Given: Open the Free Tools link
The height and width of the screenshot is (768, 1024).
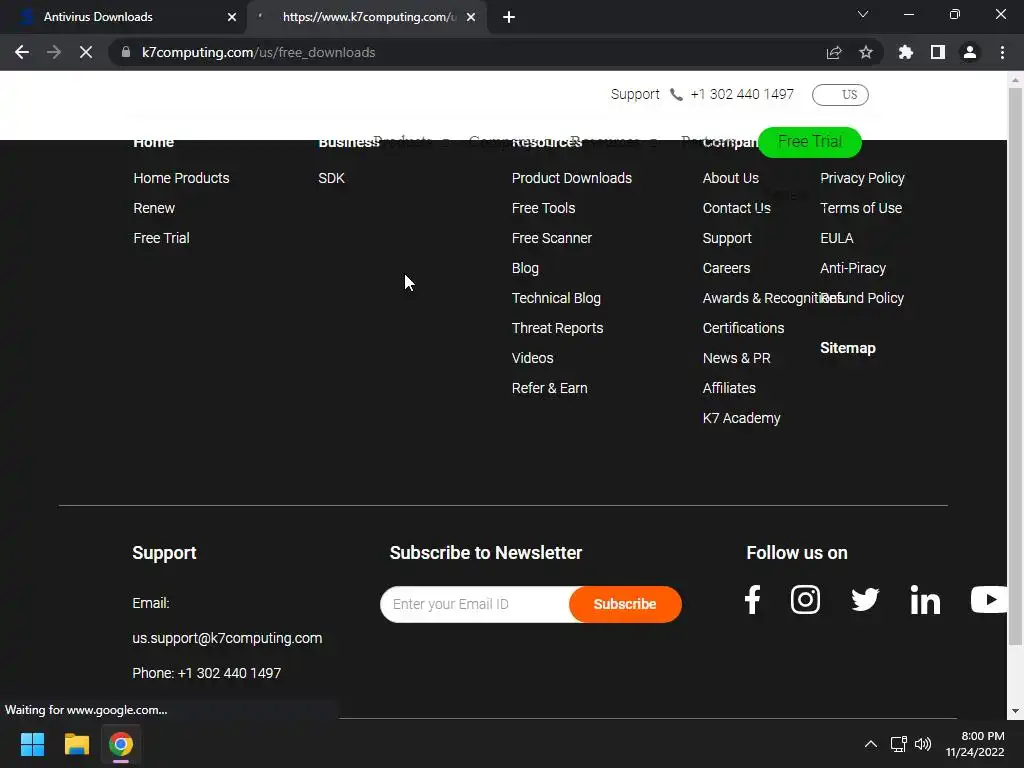Looking at the screenshot, I should [x=543, y=208].
